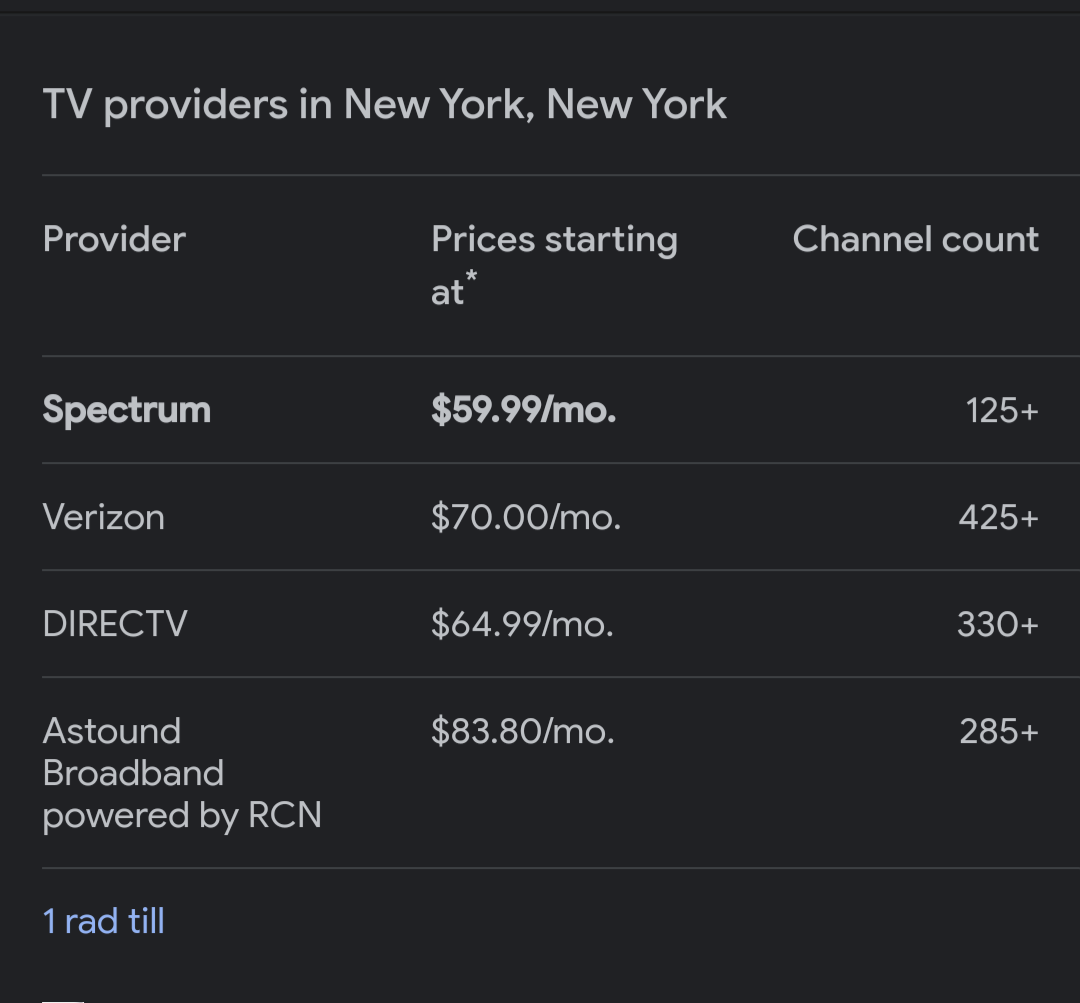
Task: Select the $70.00/mo. price cell
Action: click(x=526, y=517)
